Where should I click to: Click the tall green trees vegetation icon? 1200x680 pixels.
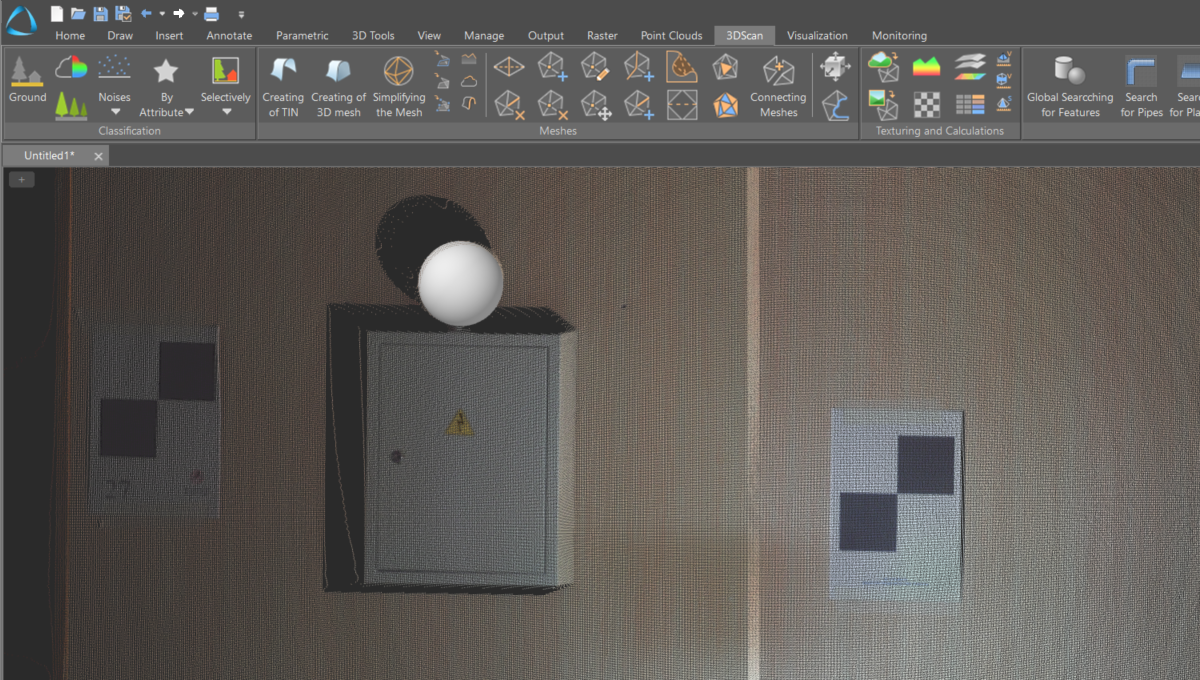70,104
